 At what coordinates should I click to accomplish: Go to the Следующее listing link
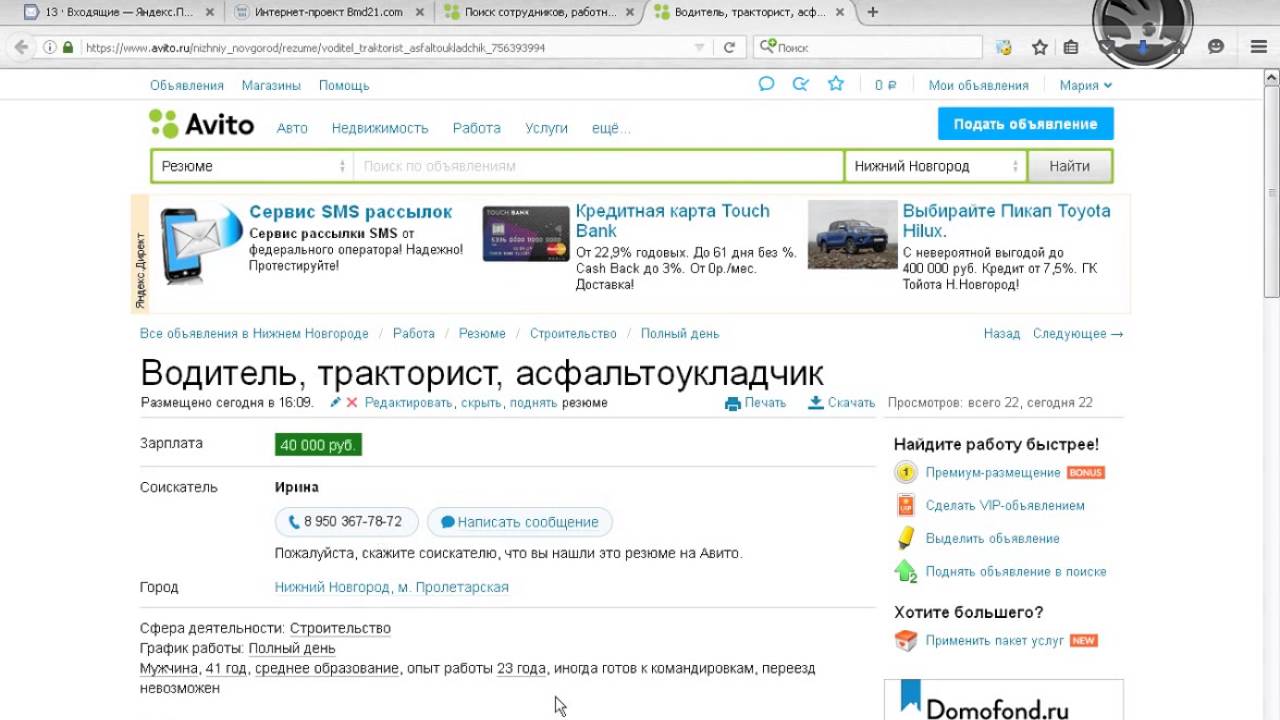(x=1078, y=334)
